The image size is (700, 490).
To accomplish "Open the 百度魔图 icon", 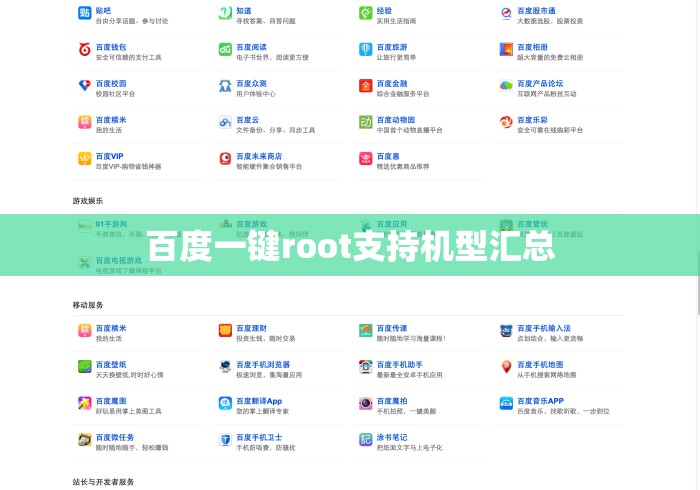I will coord(84,403).
